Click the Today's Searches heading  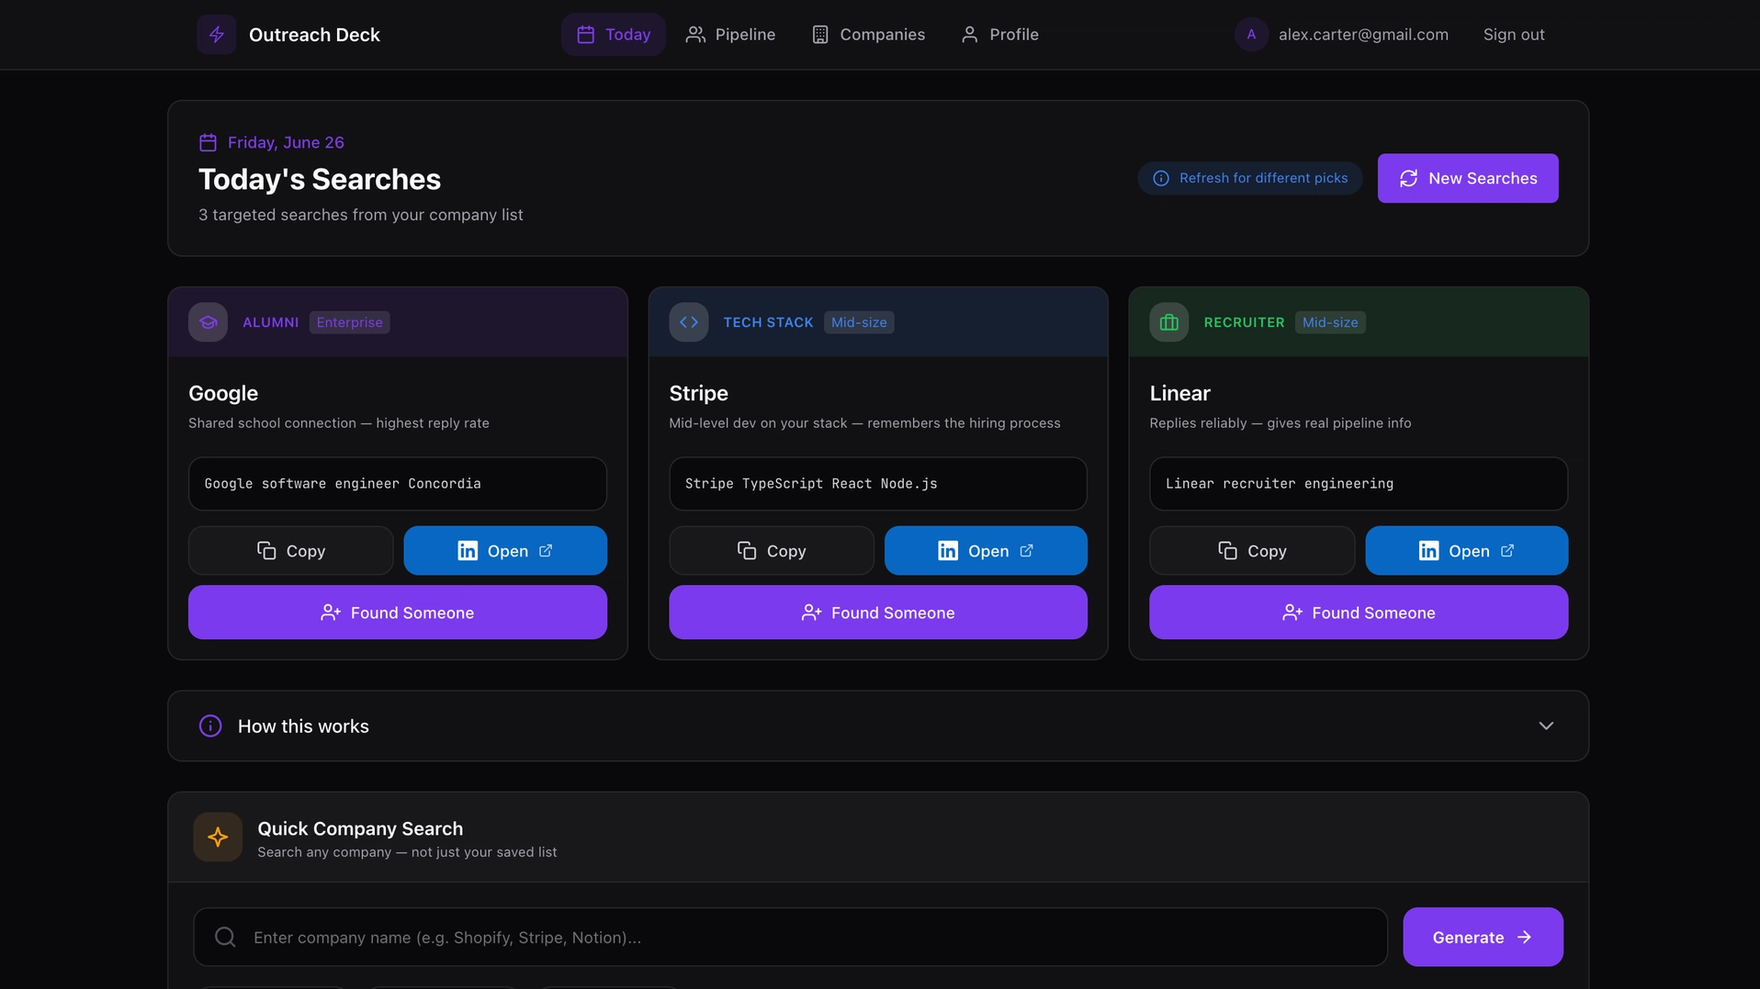319,179
